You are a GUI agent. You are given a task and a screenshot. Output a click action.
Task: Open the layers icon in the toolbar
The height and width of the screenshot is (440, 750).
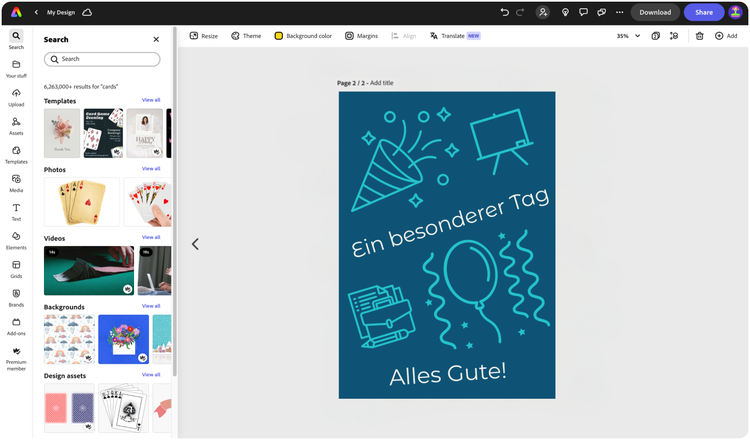674,36
